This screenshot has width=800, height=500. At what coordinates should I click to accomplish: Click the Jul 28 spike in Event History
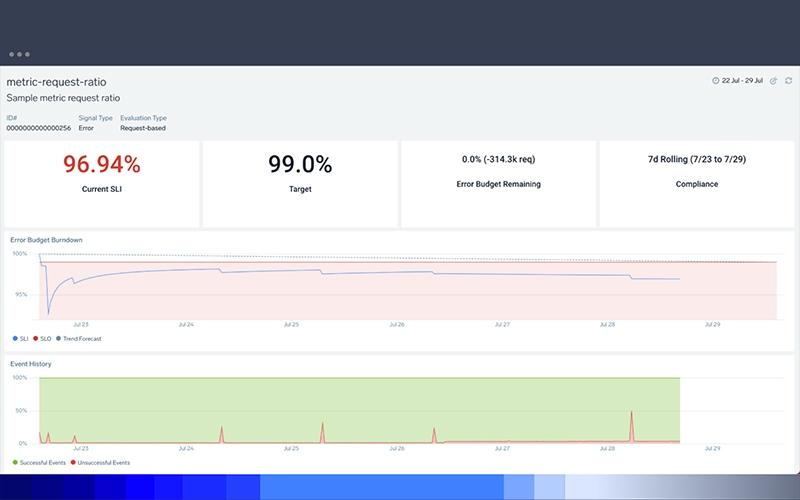632,426
